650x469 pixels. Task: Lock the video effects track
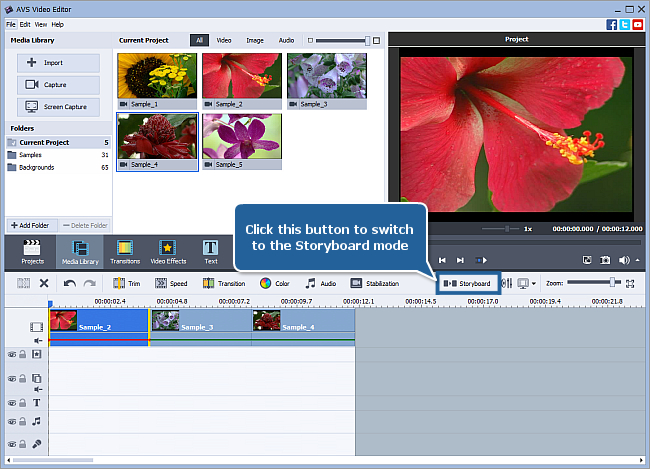(x=23, y=355)
